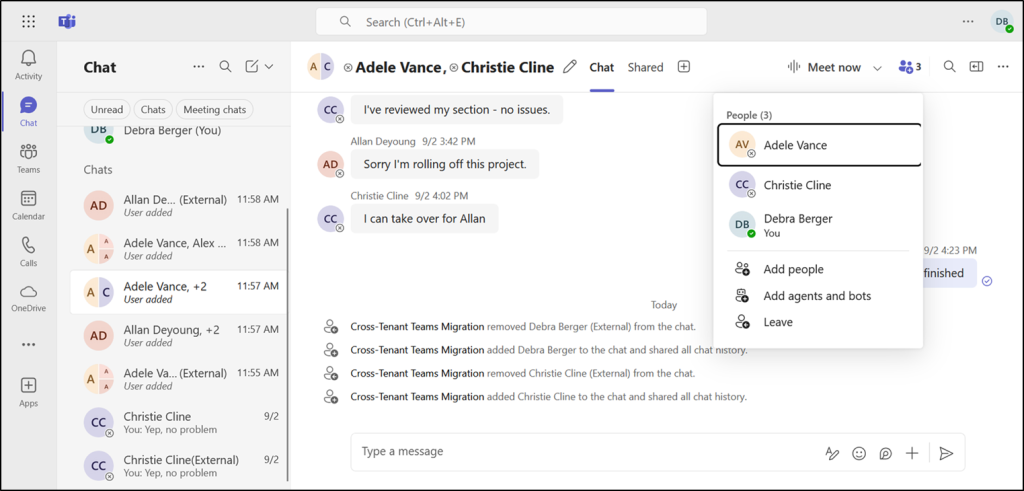The width and height of the screenshot is (1024, 491).
Task: Select Adele Vance in People list
Action: [819, 145]
